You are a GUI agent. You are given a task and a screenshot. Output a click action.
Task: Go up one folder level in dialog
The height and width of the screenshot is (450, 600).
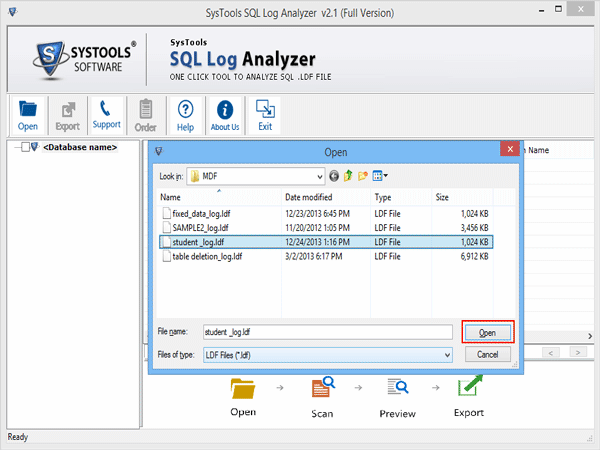click(348, 176)
